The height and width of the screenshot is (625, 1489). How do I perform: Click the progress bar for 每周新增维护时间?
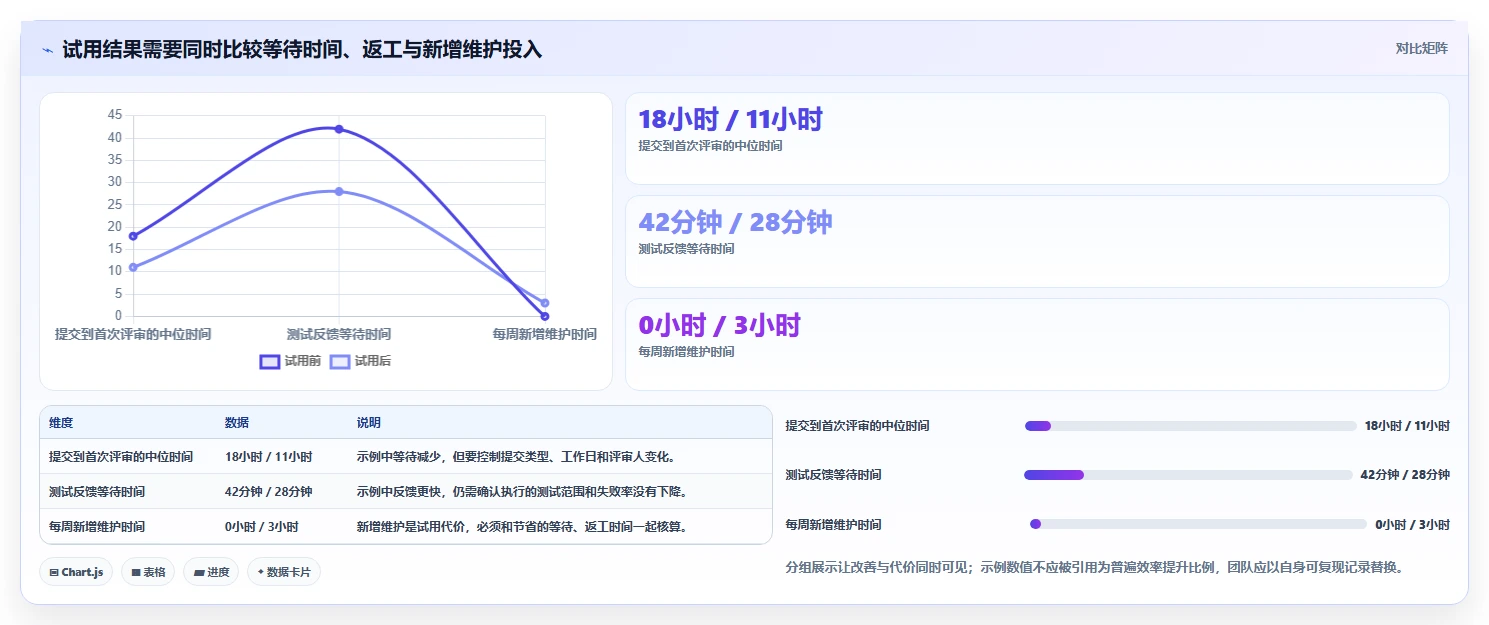(x=1198, y=524)
